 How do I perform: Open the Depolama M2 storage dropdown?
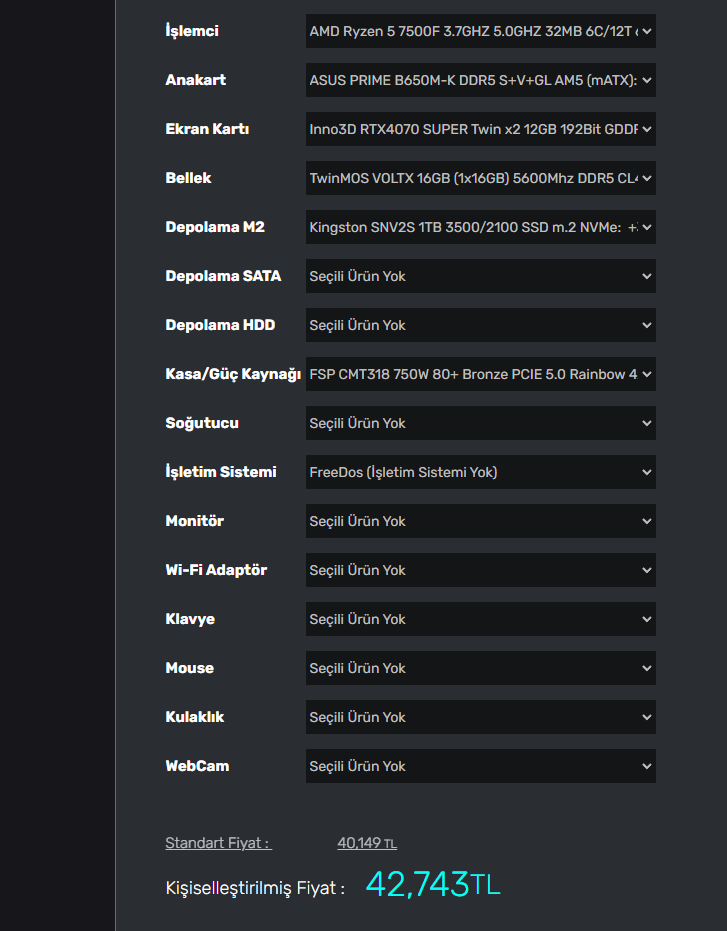click(480, 227)
